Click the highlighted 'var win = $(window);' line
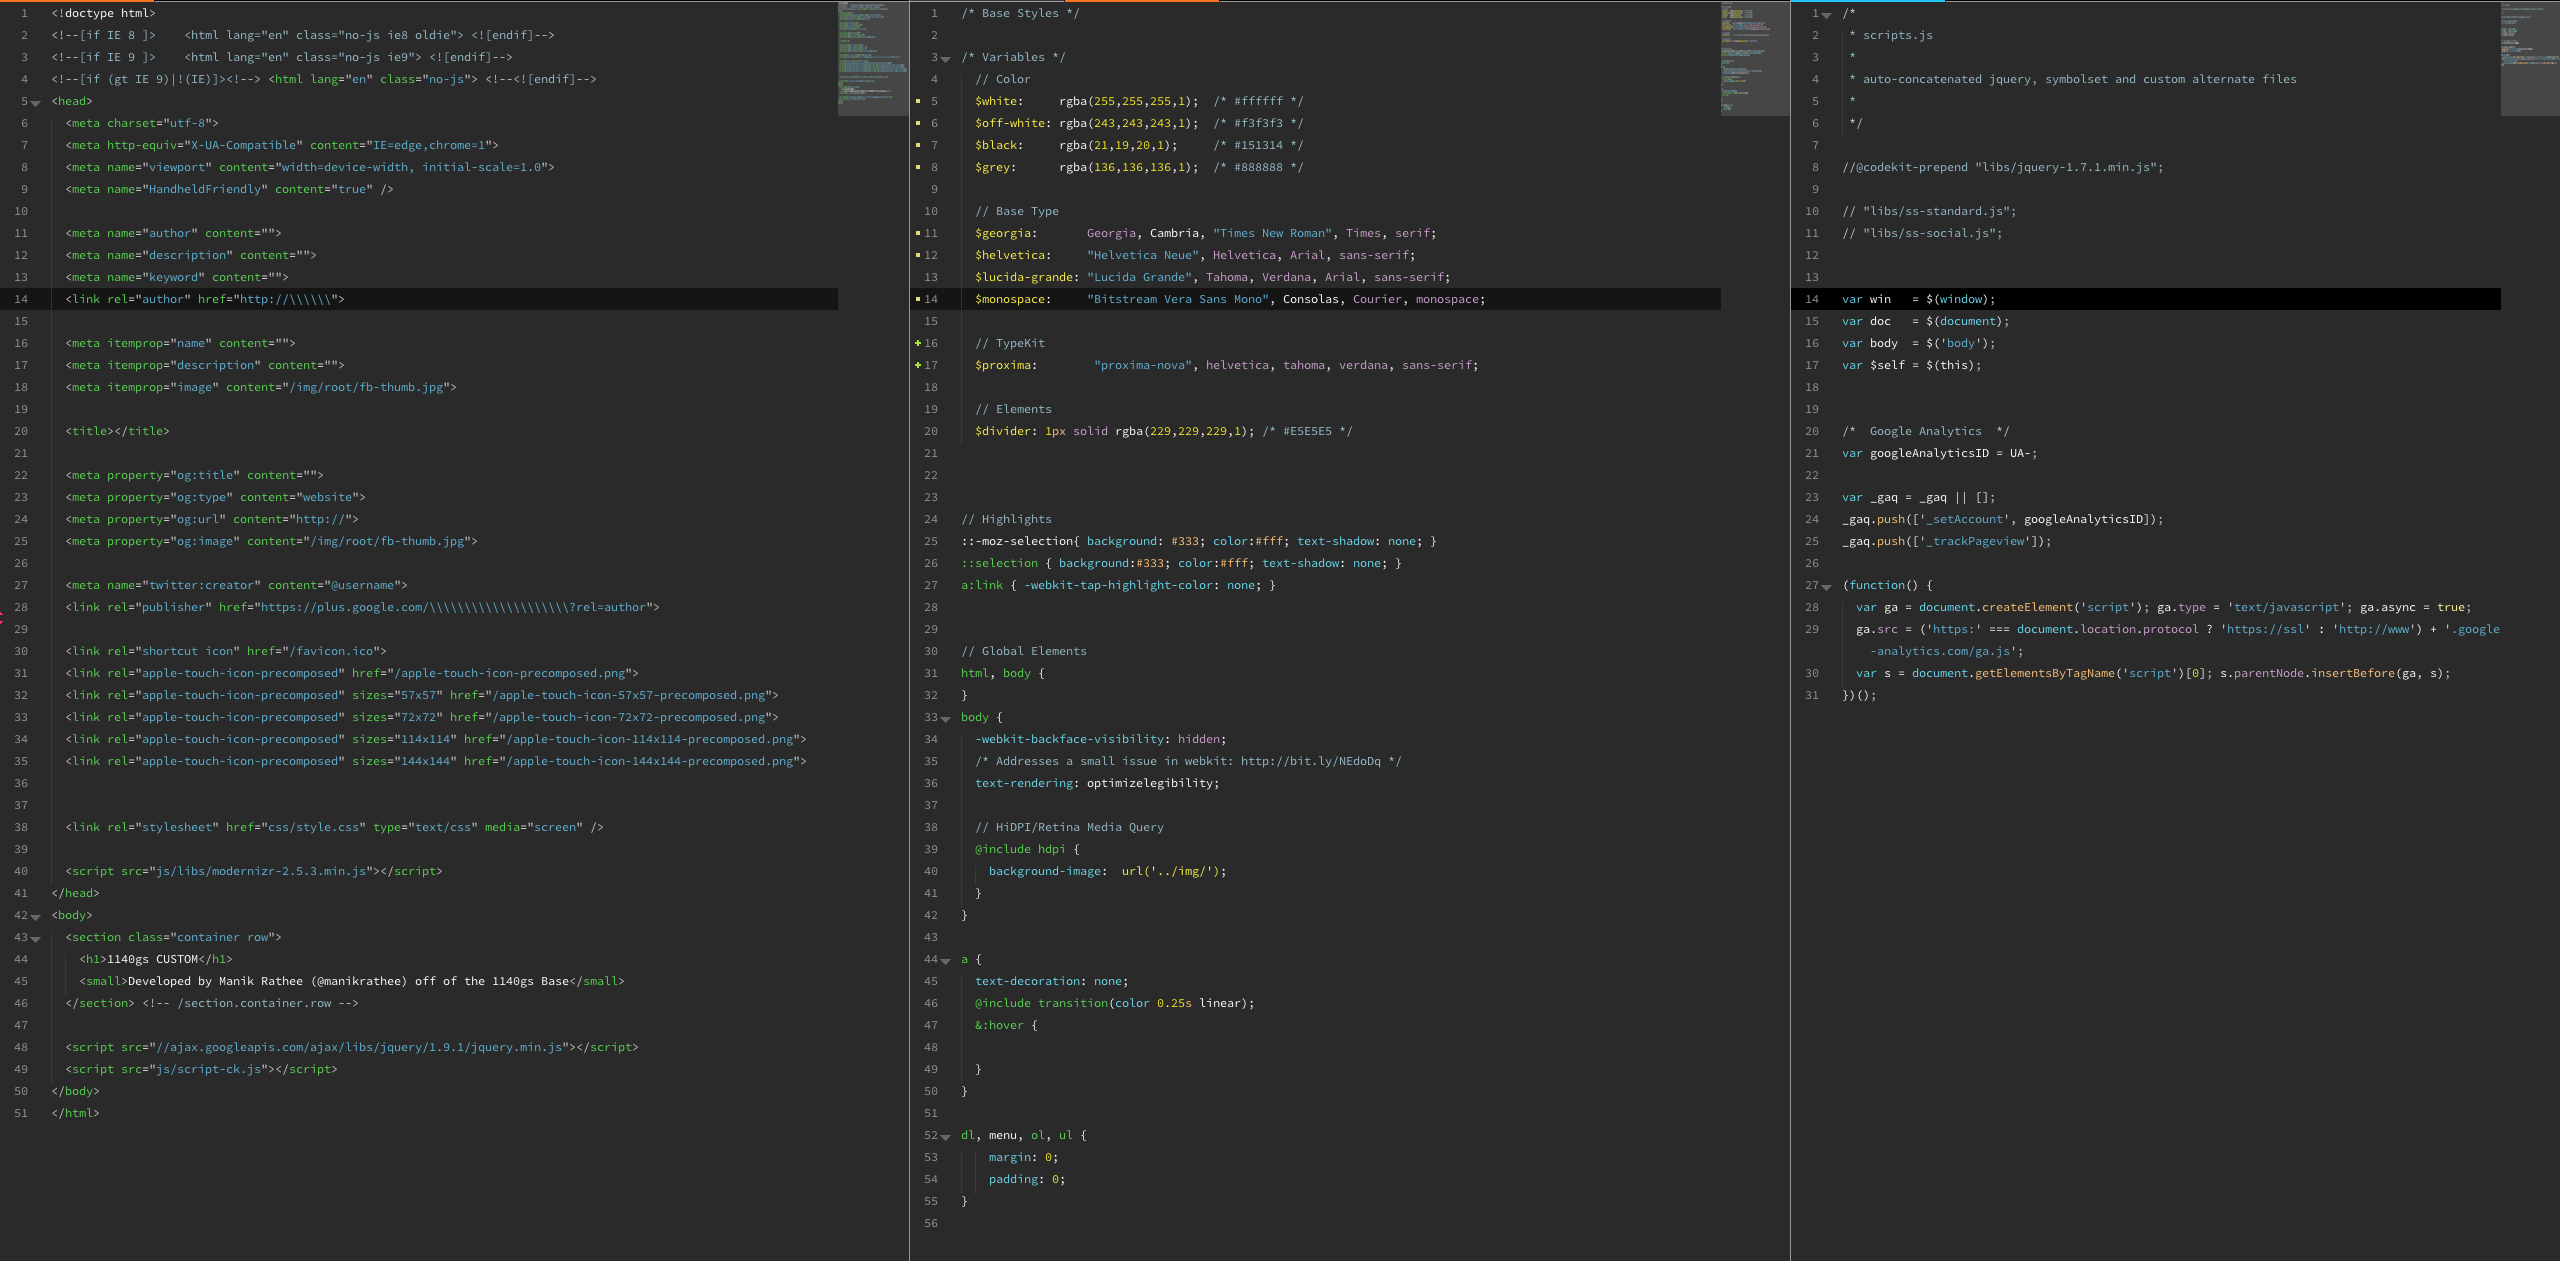This screenshot has width=2560, height=1261. tap(1919, 299)
